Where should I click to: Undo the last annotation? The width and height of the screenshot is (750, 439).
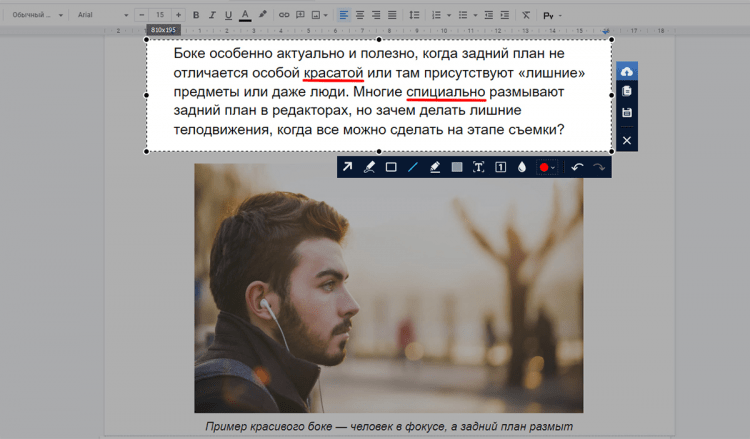tap(577, 167)
